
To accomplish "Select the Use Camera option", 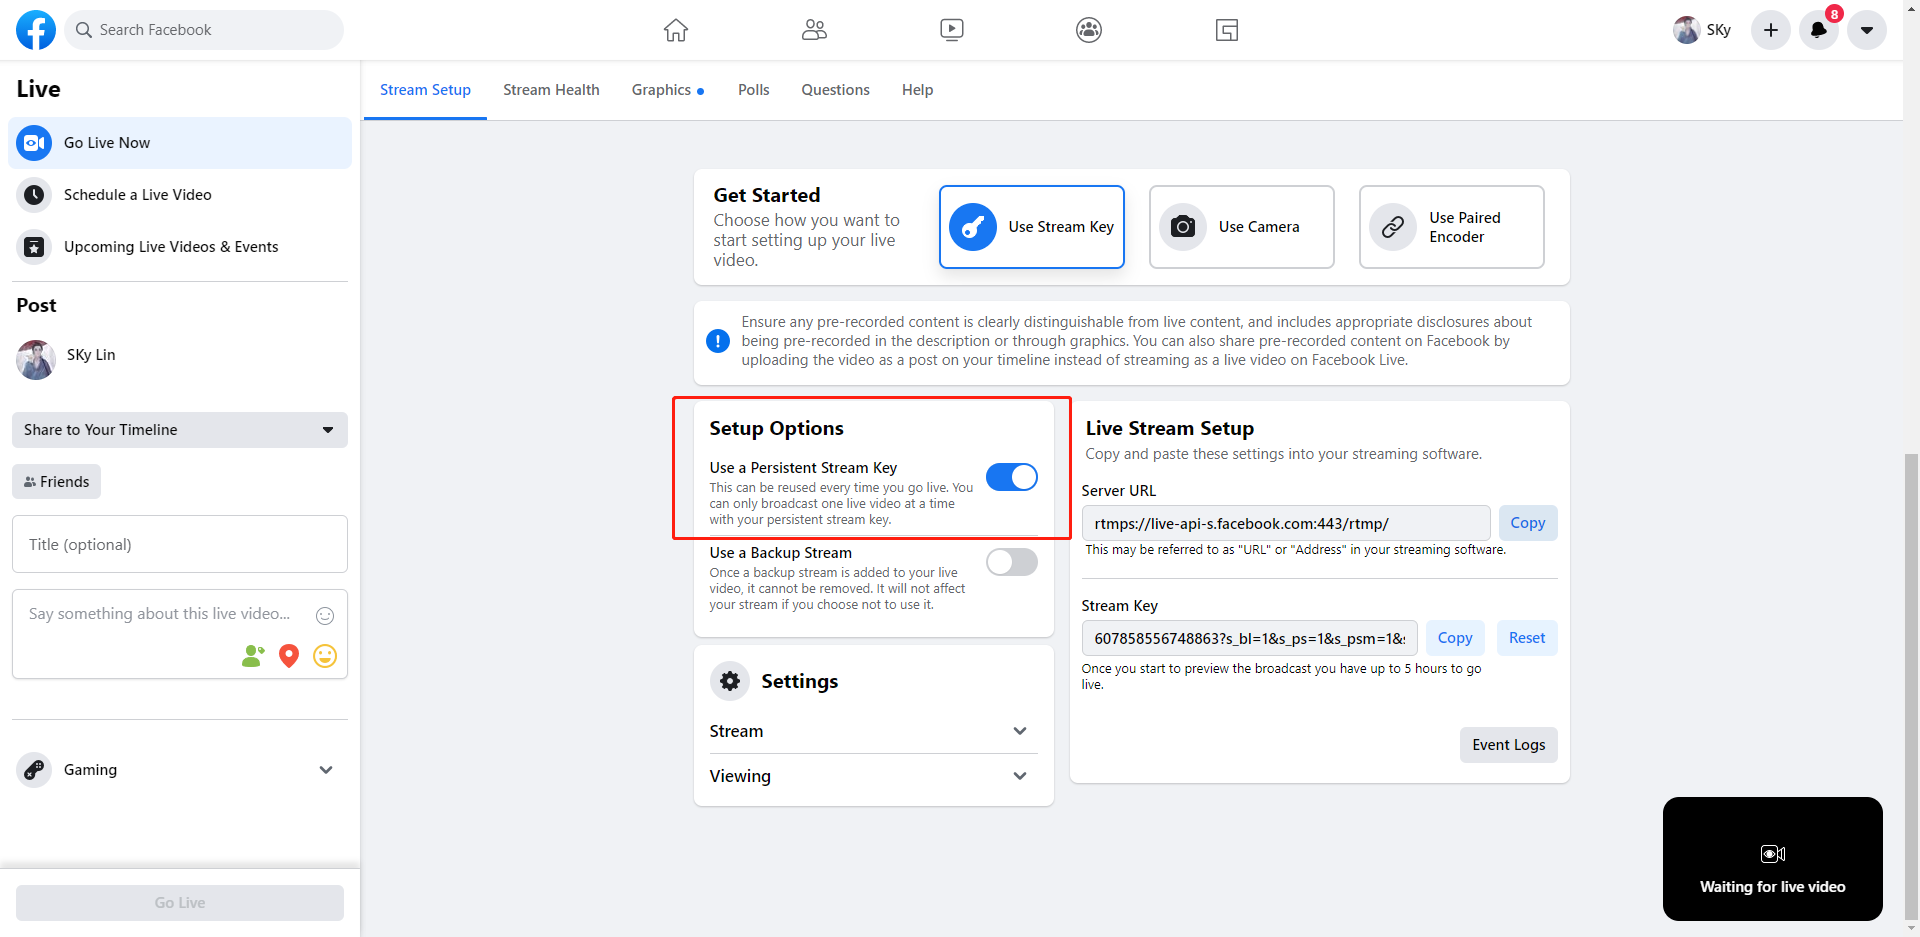I will point(1242,227).
